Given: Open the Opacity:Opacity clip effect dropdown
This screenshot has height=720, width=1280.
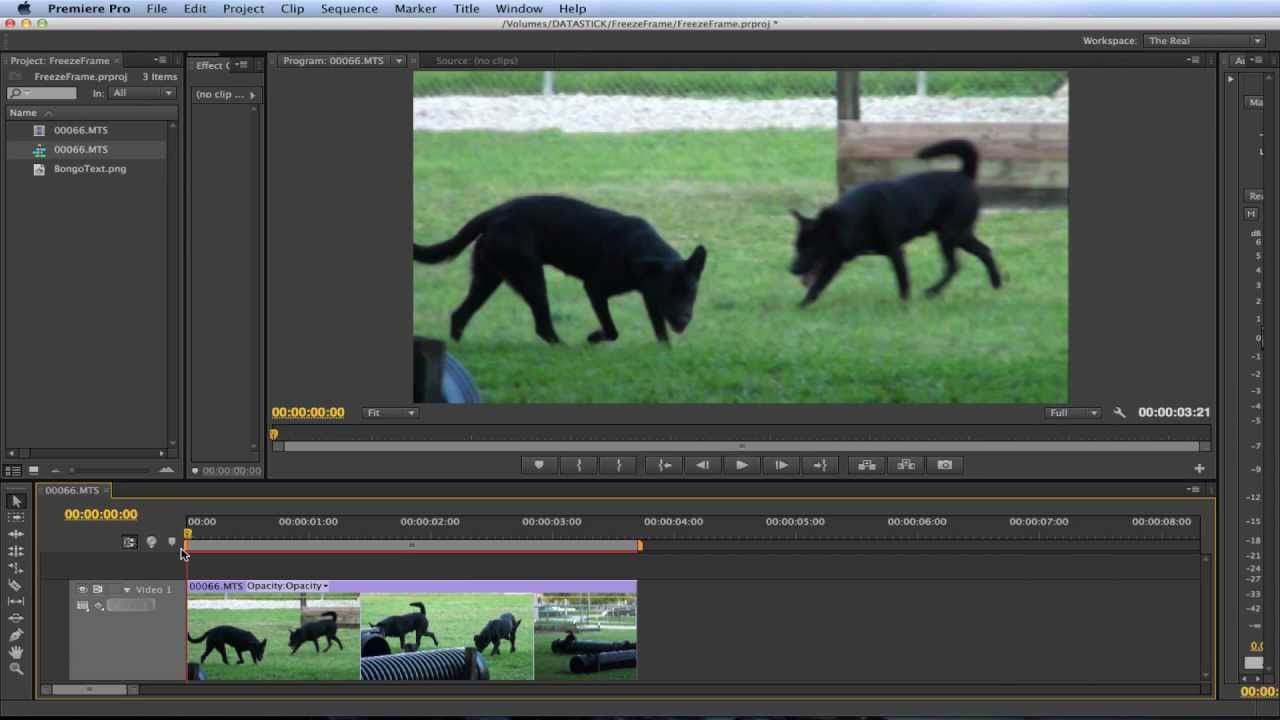Looking at the screenshot, I should pyautogui.click(x=288, y=586).
